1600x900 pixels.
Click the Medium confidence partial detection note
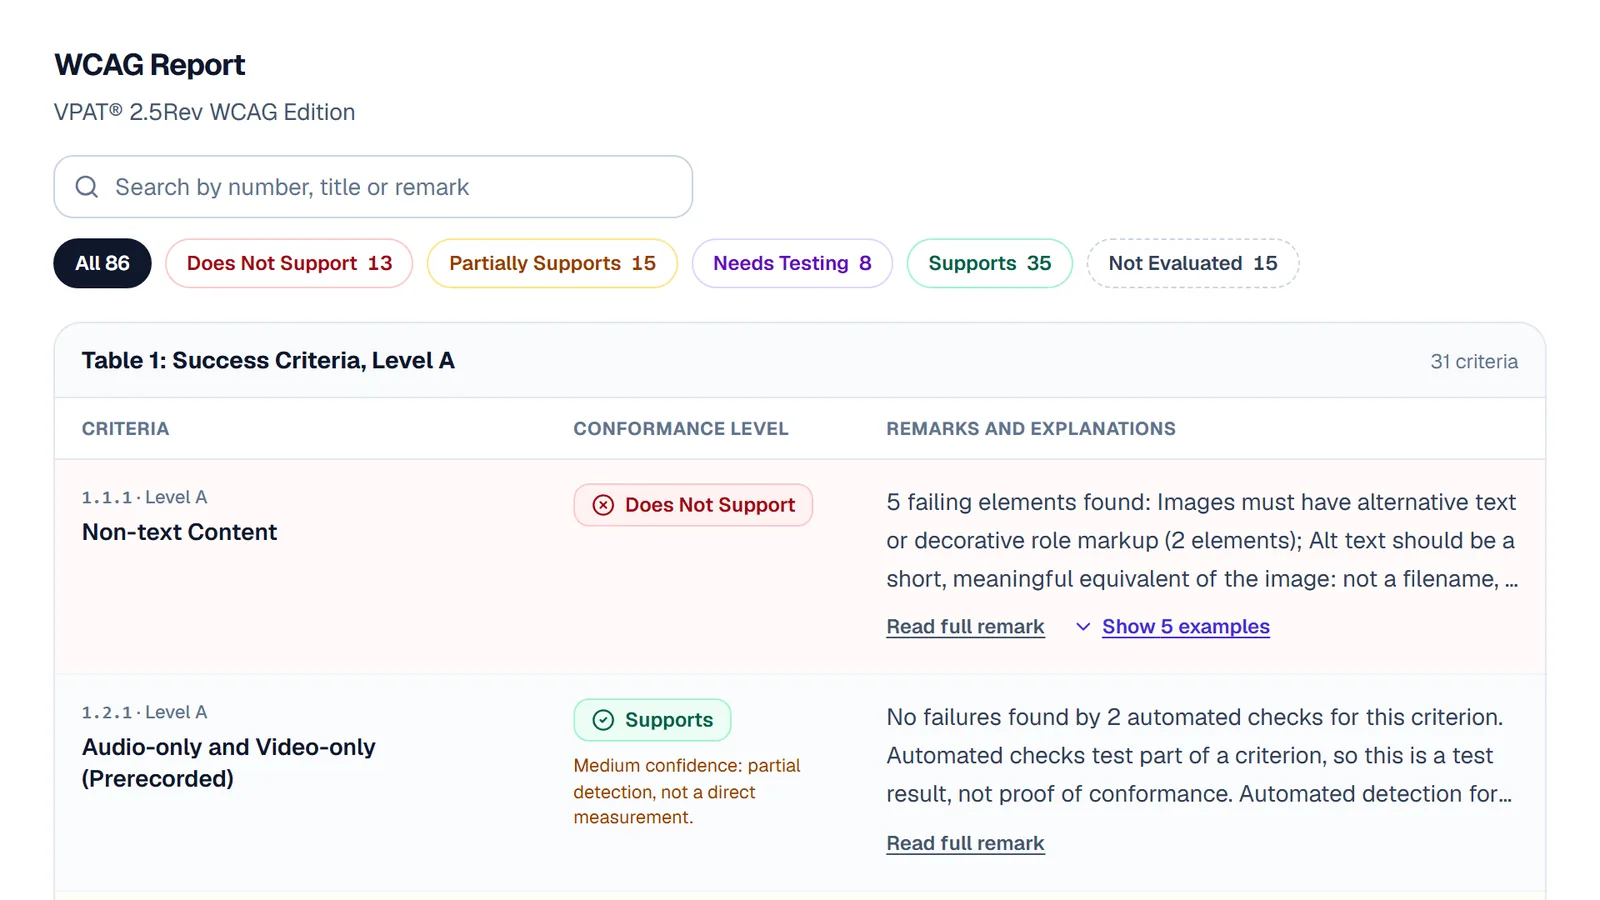pyautogui.click(x=687, y=791)
